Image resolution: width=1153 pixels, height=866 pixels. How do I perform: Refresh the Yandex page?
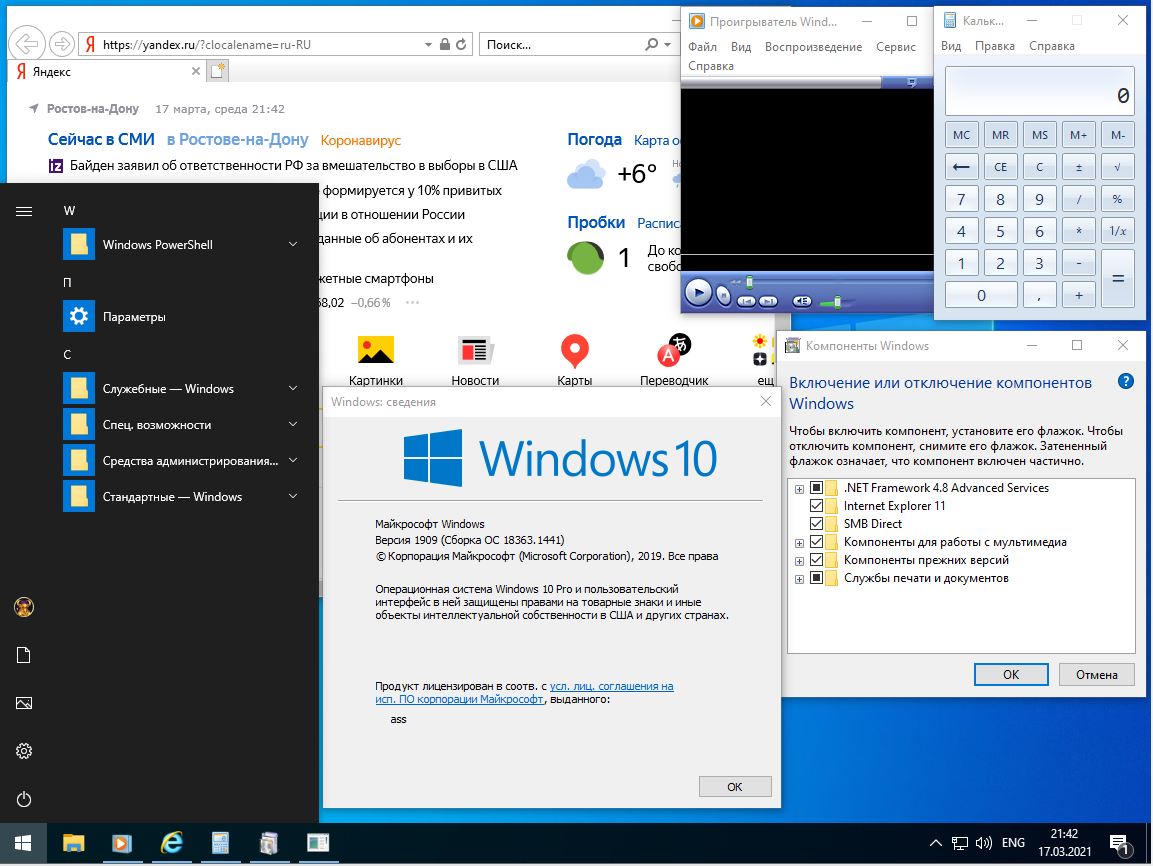pos(461,44)
